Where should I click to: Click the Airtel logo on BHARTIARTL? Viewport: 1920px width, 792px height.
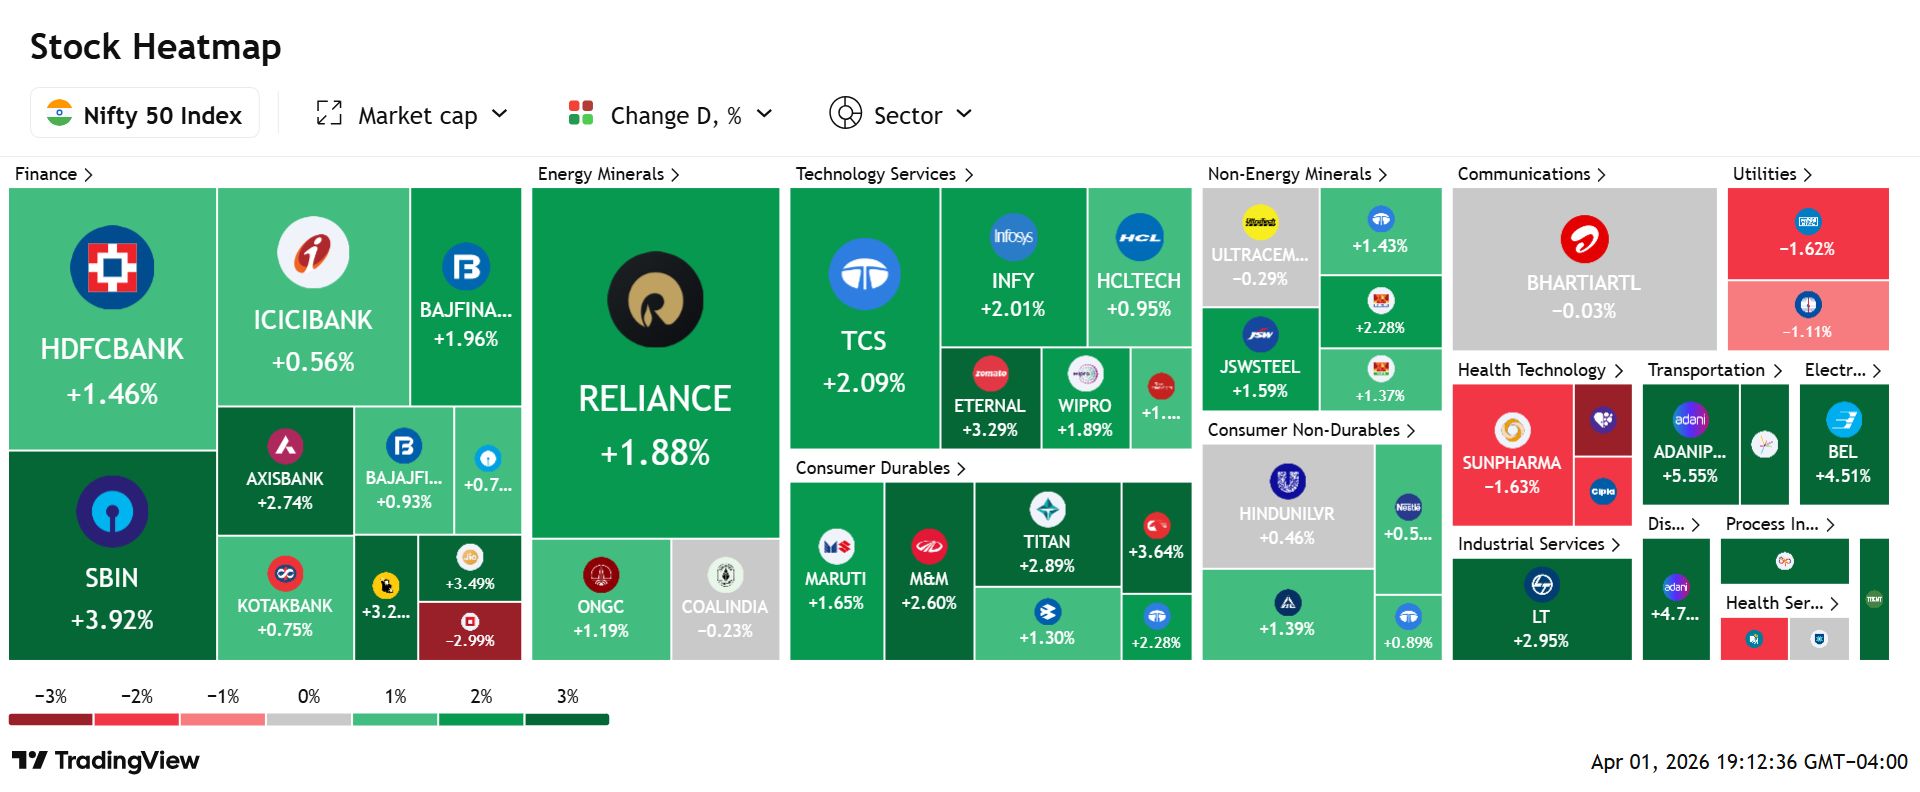pos(1584,240)
